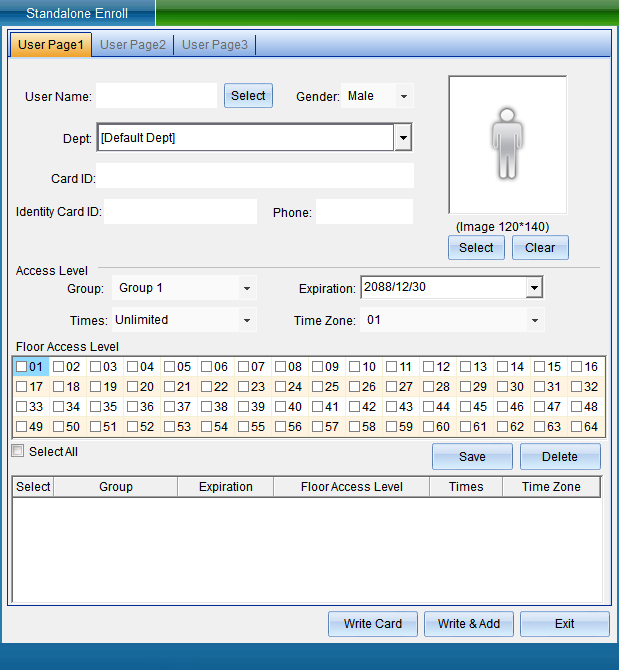
Task: Click the Expiration column header
Action: pos(226,487)
